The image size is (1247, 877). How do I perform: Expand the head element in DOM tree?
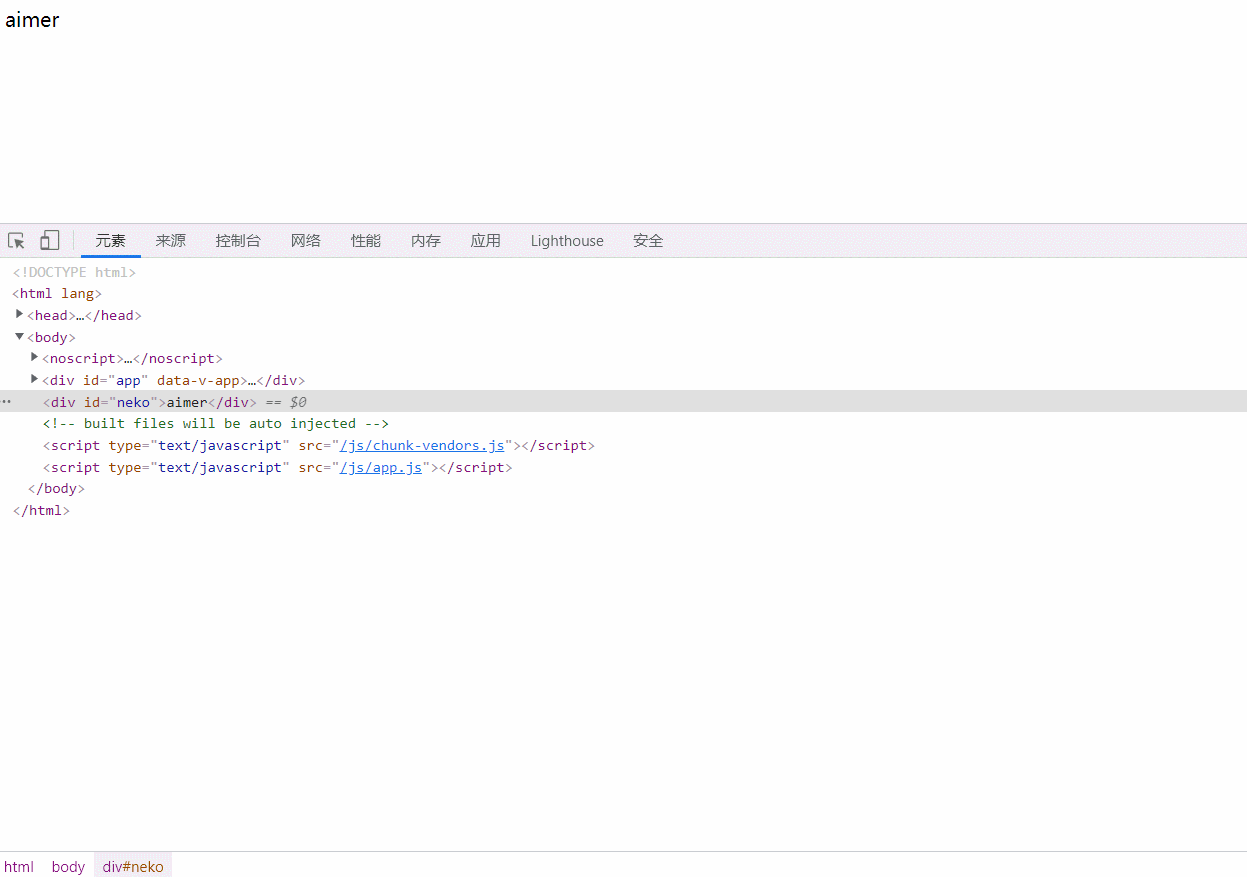click(19, 315)
